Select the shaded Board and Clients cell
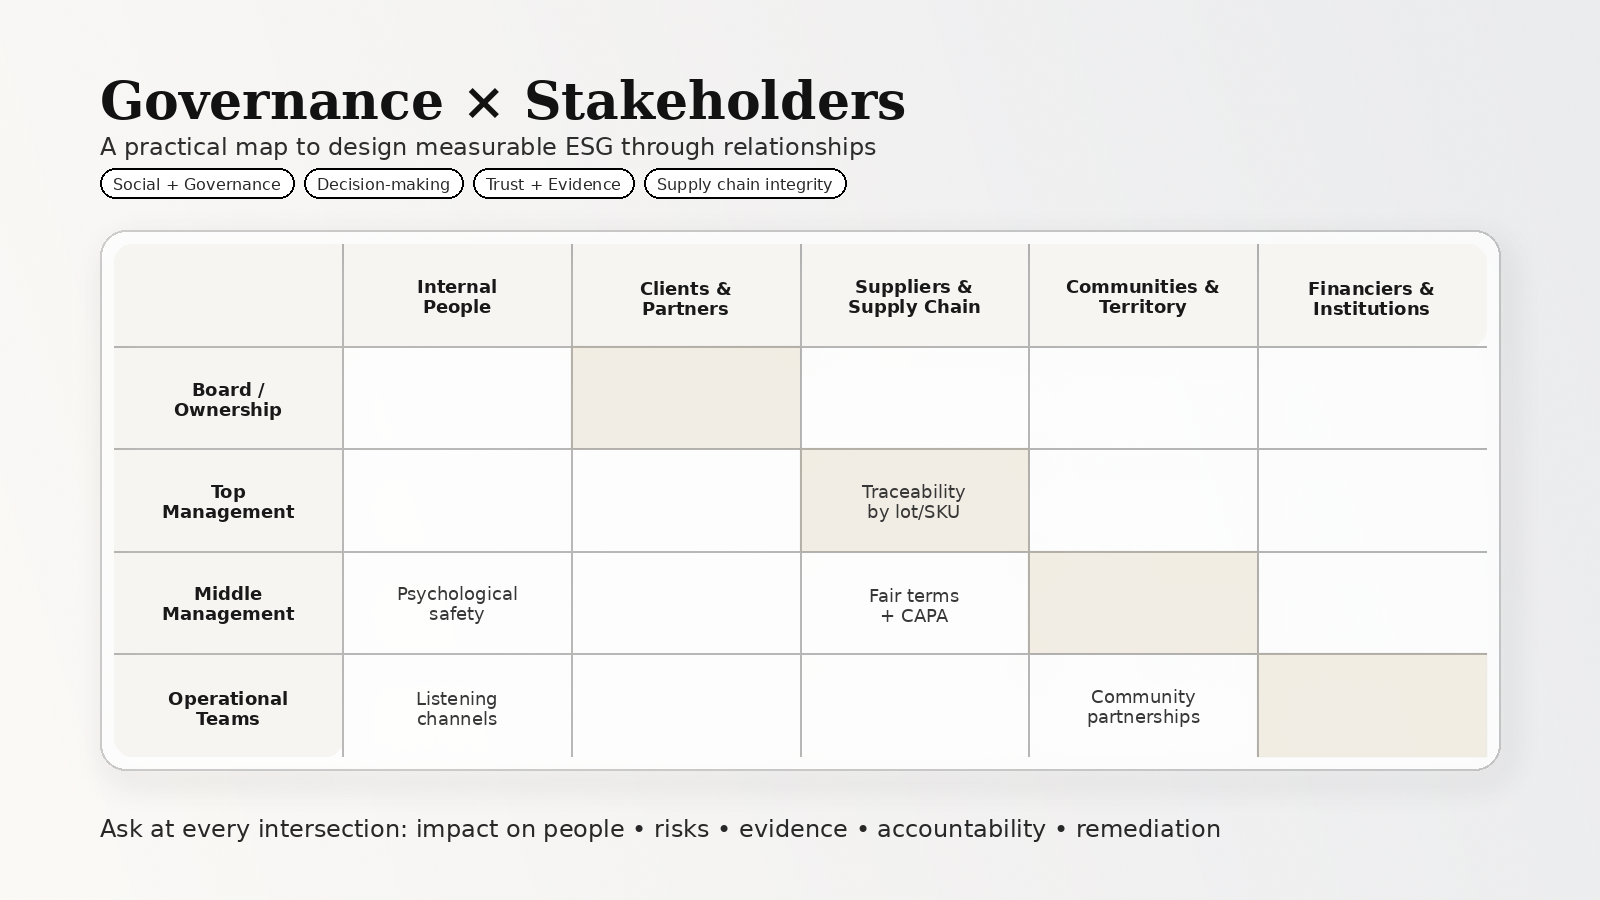Screen dimensions: 1600x900 (x=686, y=399)
